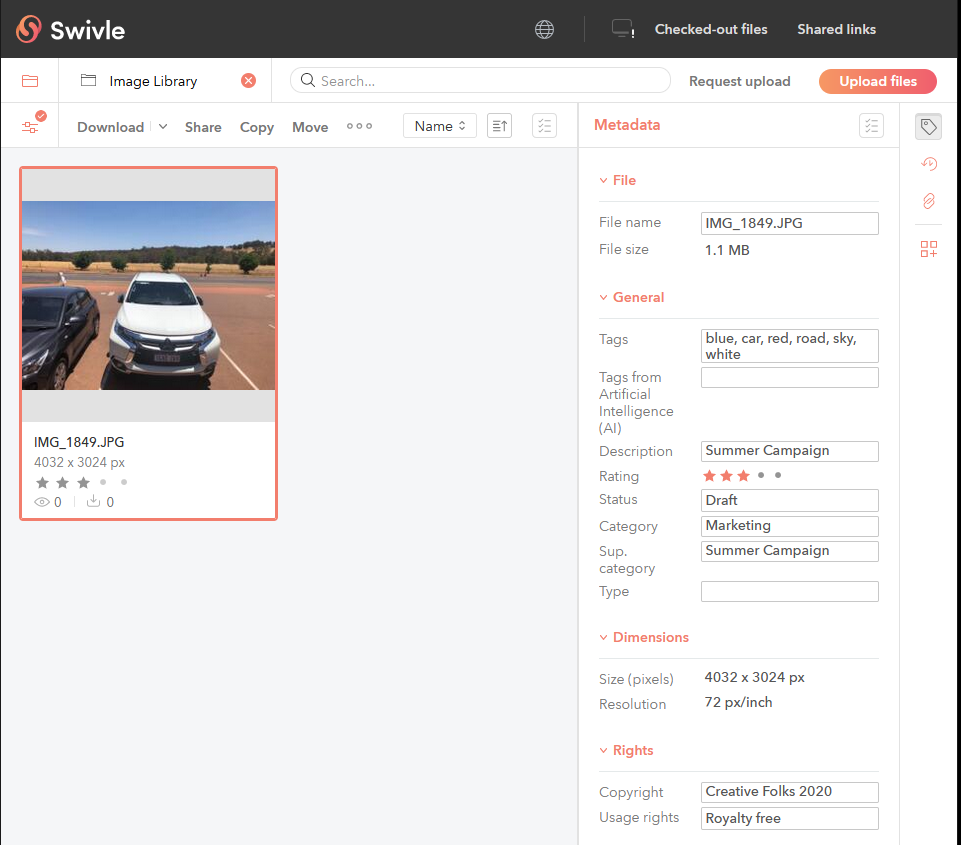
Task: Open the folder browser icon
Action: (x=30, y=81)
